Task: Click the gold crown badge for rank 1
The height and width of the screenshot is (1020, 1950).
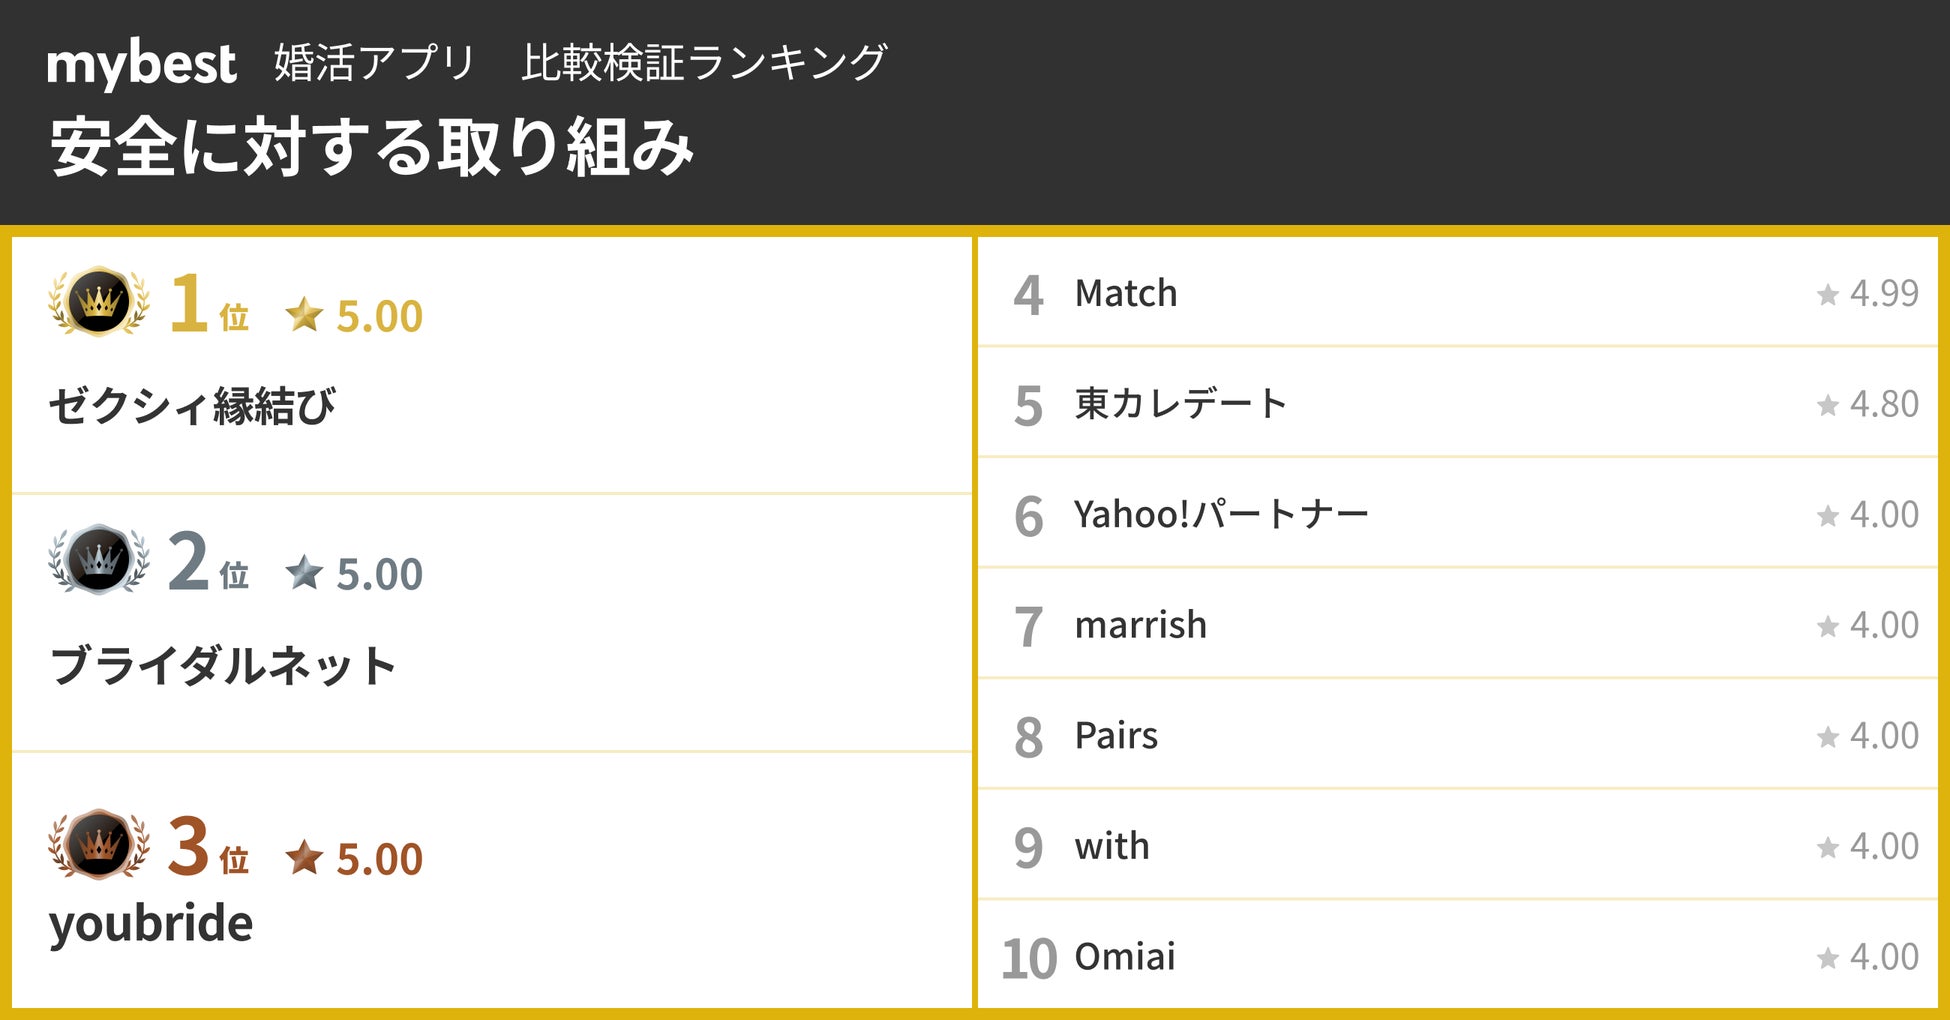Action: (x=99, y=301)
